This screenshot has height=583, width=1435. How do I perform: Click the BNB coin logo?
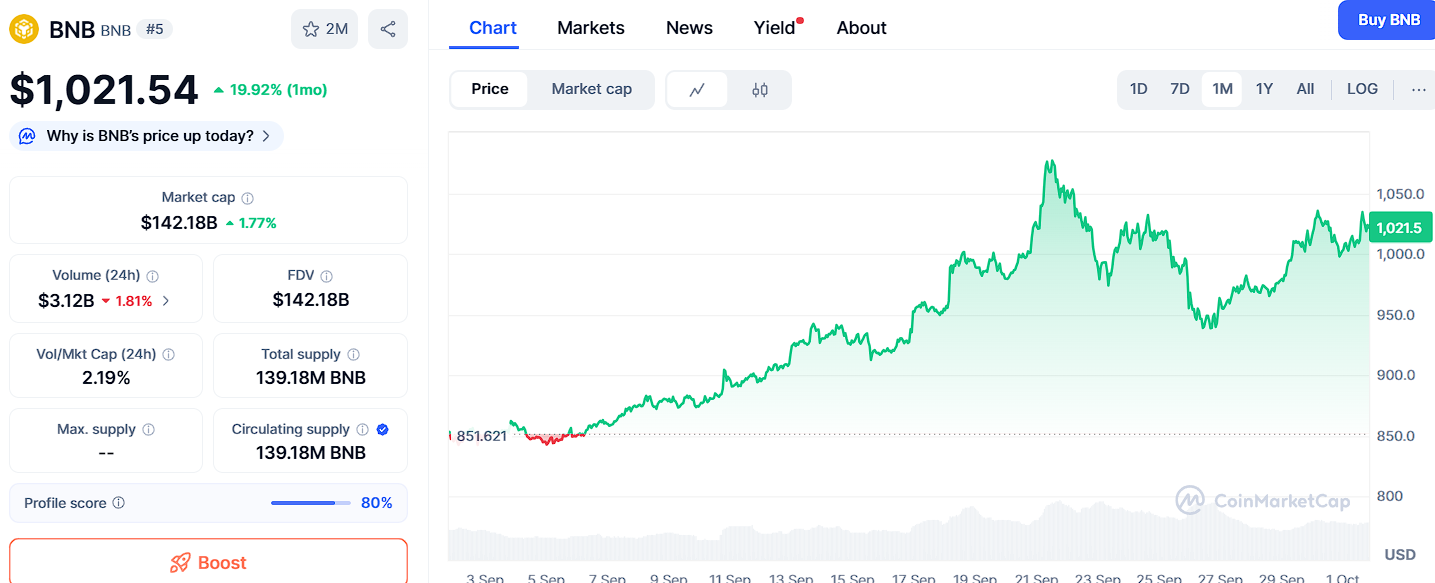(x=24, y=29)
